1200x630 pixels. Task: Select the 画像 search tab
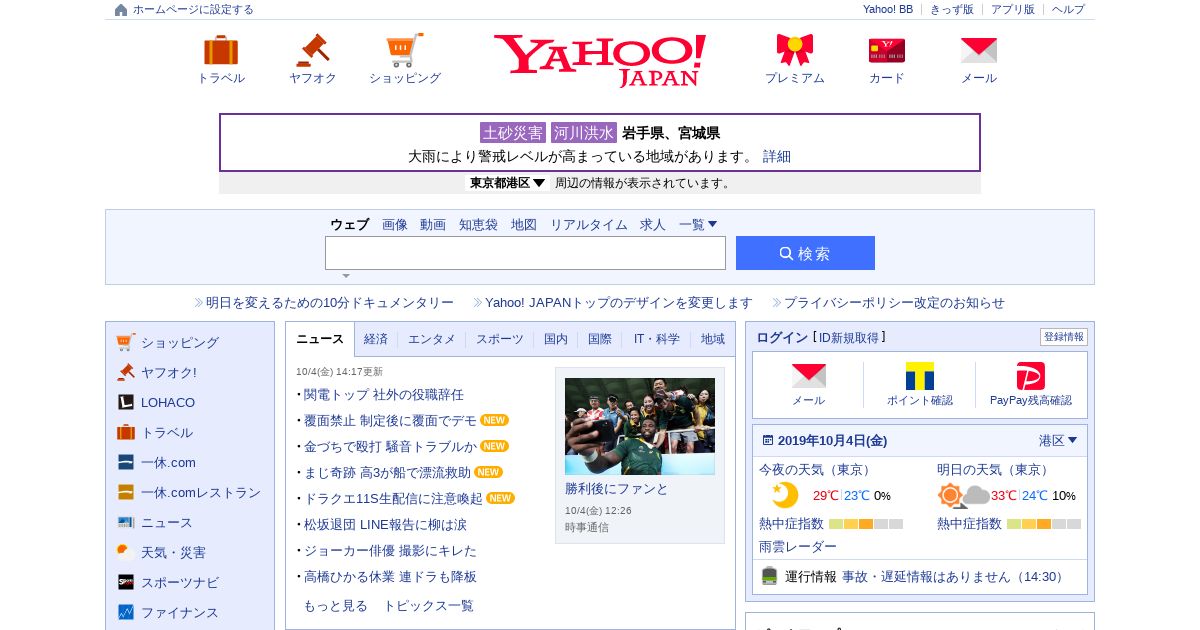pos(395,225)
